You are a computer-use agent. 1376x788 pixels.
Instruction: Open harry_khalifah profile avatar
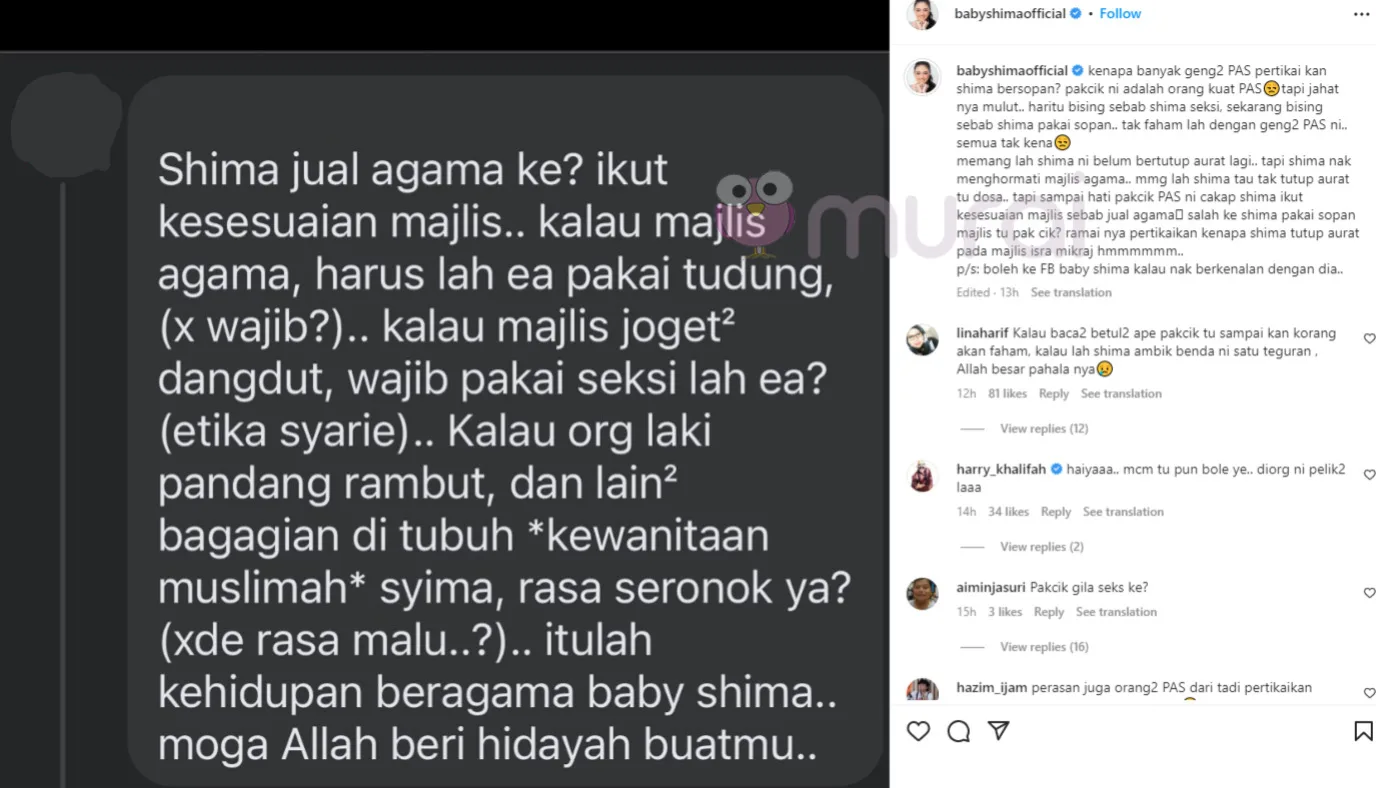tap(922, 477)
